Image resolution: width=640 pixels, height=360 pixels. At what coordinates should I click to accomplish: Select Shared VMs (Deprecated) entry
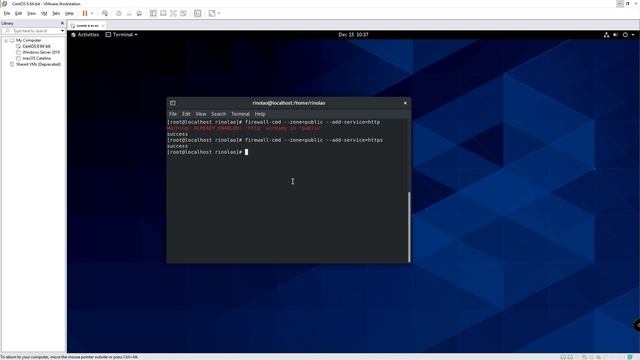38,64
